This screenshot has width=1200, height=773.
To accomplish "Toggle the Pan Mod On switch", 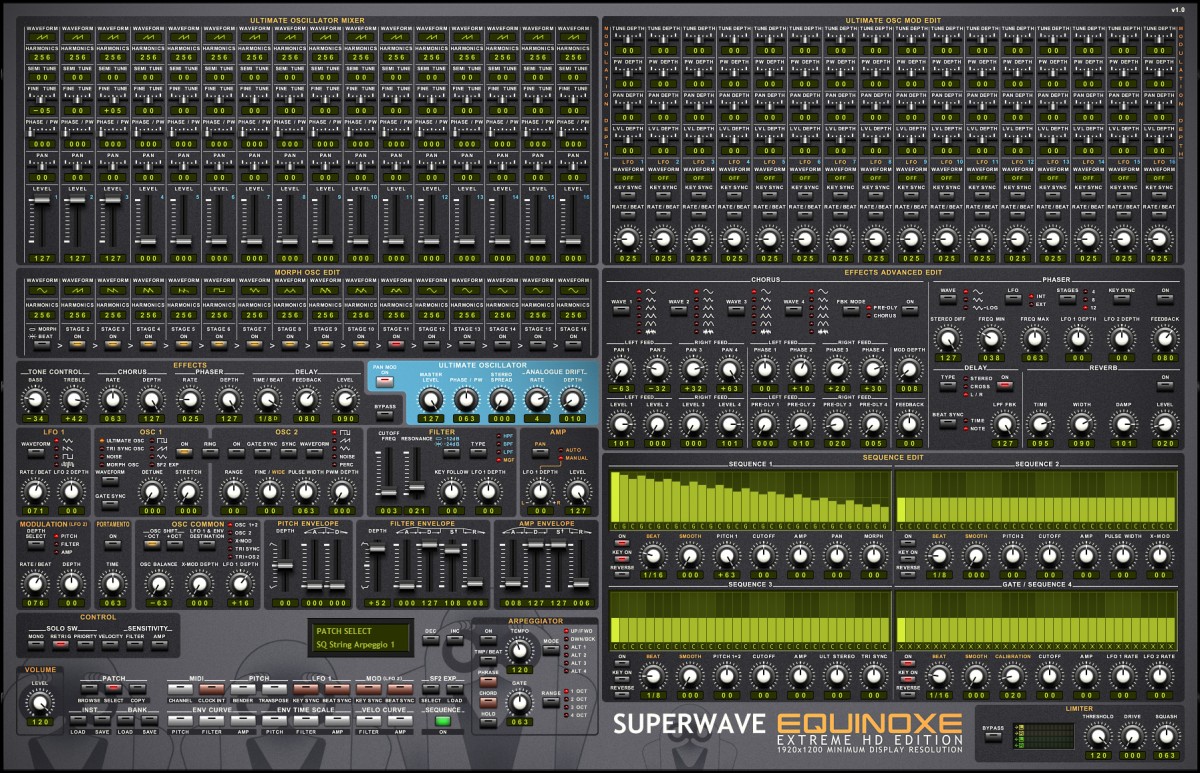I will click(382, 380).
